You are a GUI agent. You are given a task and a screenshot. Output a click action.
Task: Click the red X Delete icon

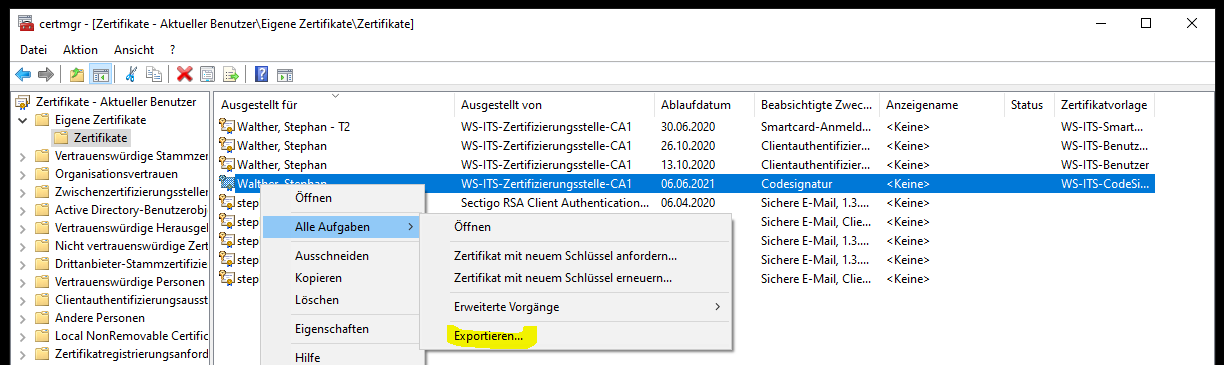point(185,74)
